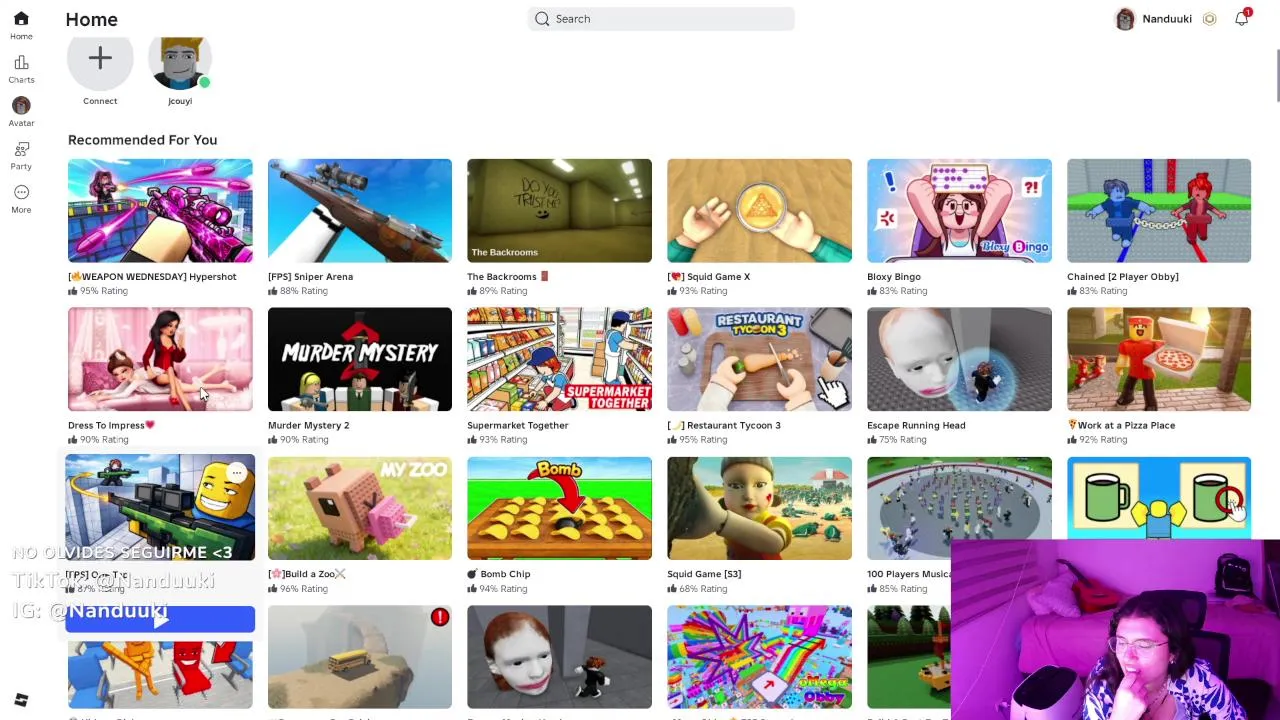Viewport: 1280px width, 720px height.
Task: Open the Squid Game X thumbnail
Action: (x=759, y=210)
